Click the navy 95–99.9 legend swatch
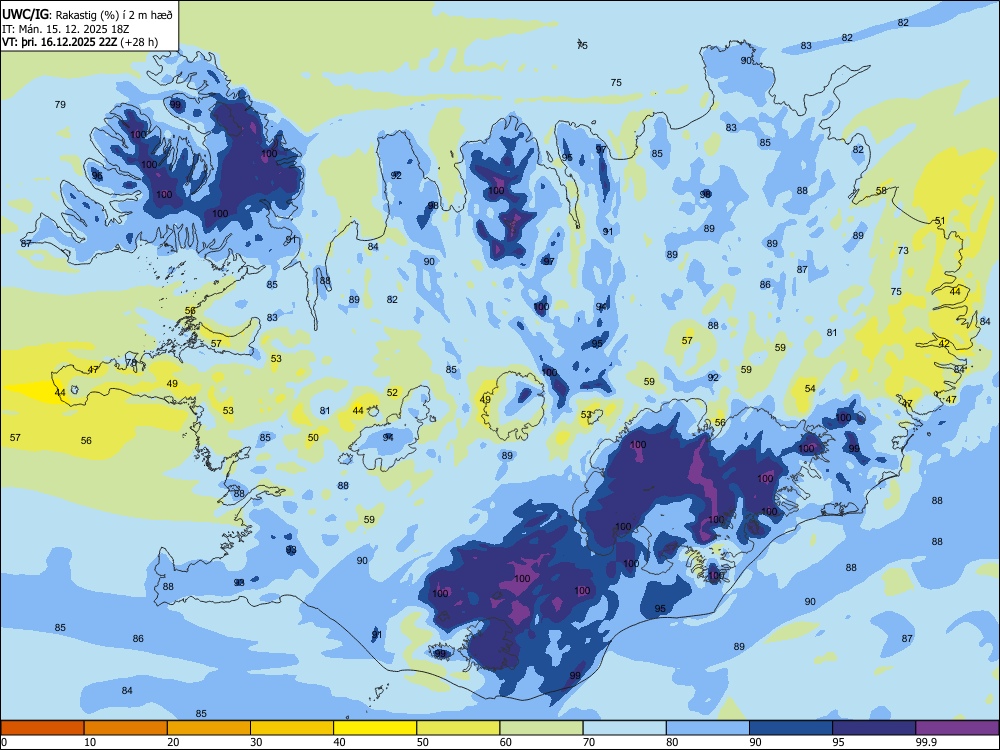 click(x=874, y=728)
